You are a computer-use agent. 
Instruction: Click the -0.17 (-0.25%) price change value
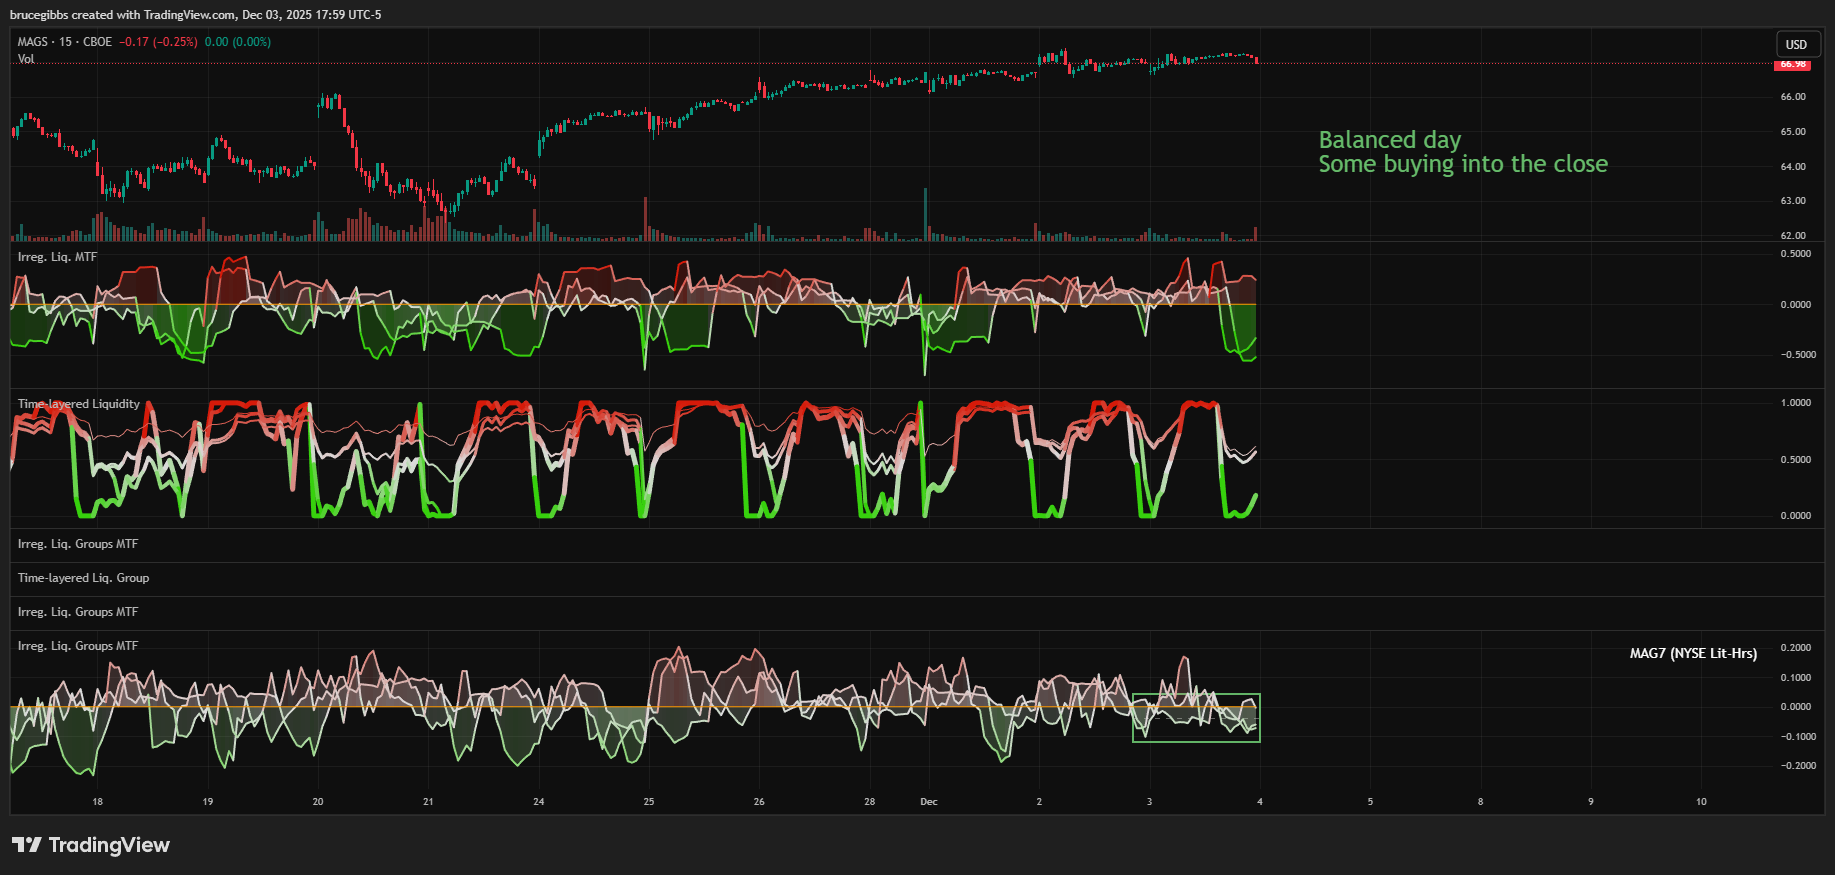(x=158, y=42)
